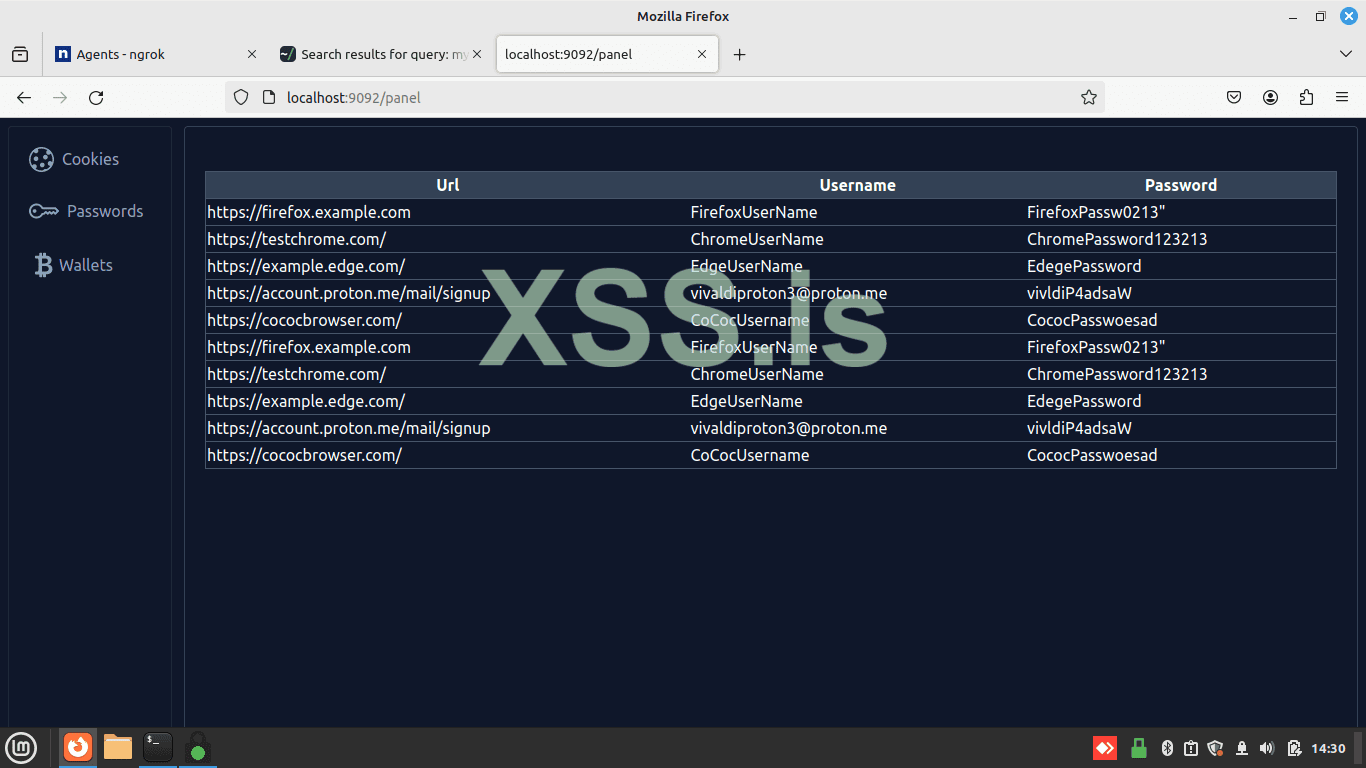Close the Search results tab
The width and height of the screenshot is (1366, 768).
[477, 54]
